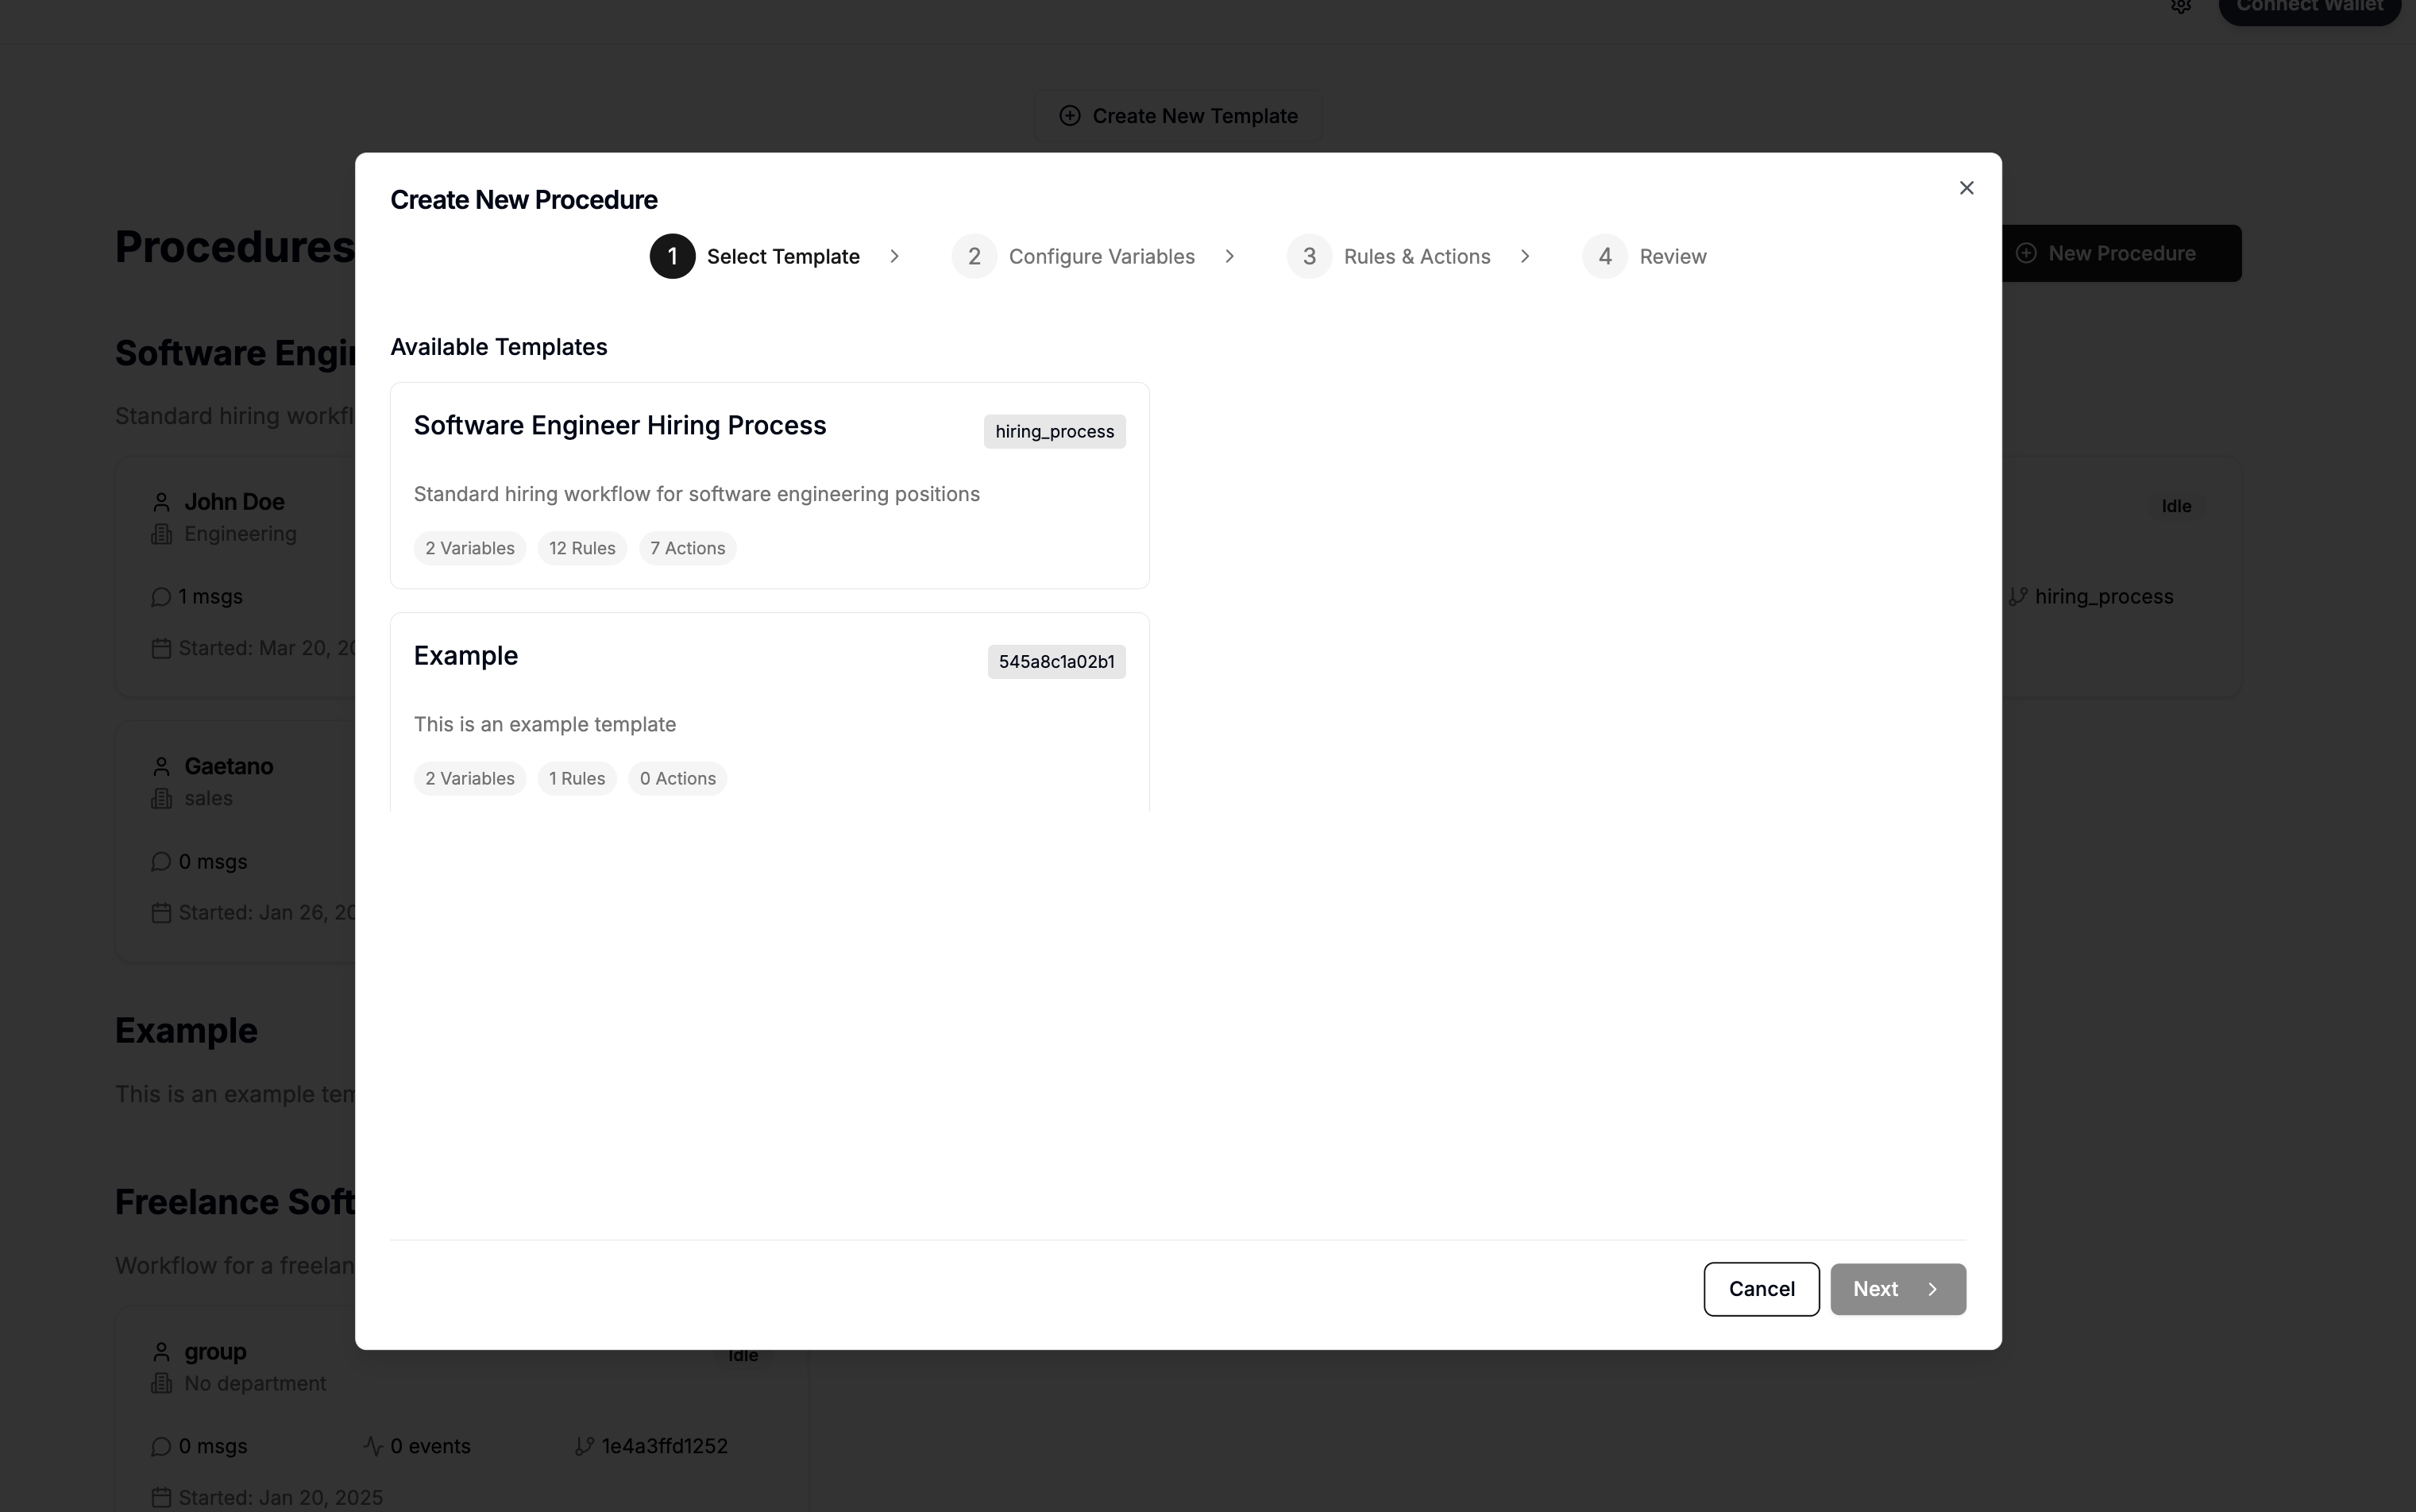This screenshot has height=1512, width=2416.
Task: Click chevron after Rules & Actions step
Action: pos(1525,256)
